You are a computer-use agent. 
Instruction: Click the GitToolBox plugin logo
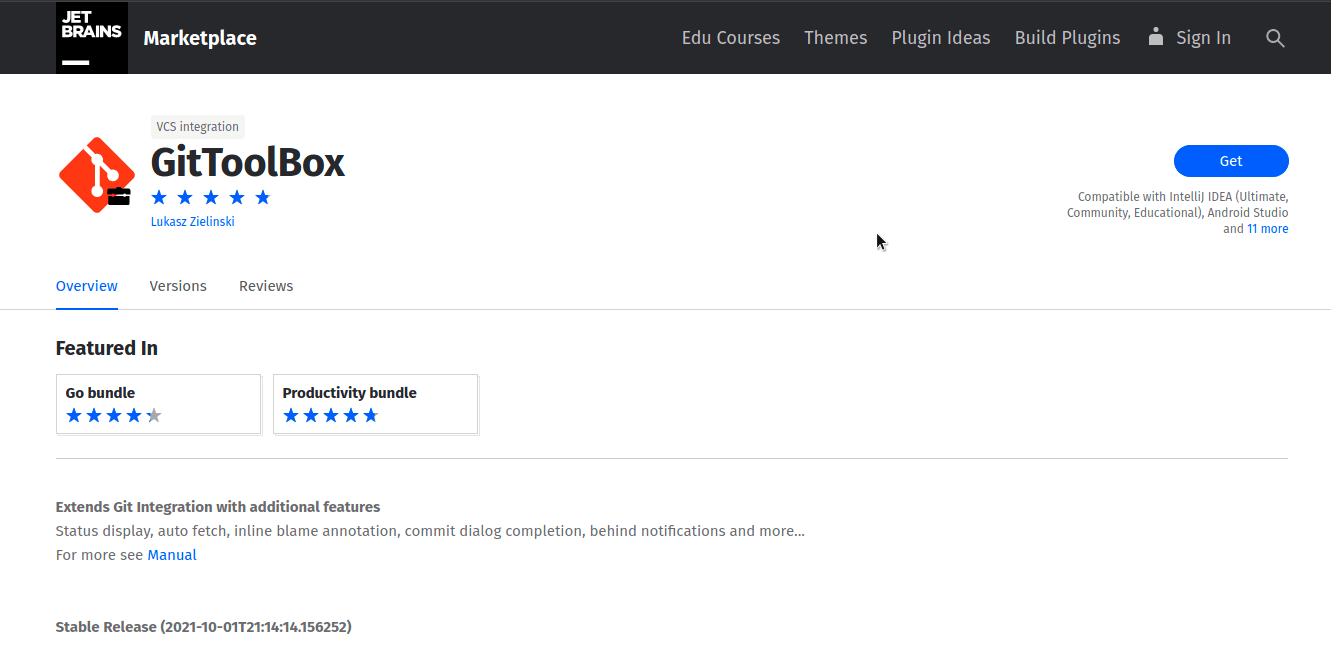click(x=96, y=175)
